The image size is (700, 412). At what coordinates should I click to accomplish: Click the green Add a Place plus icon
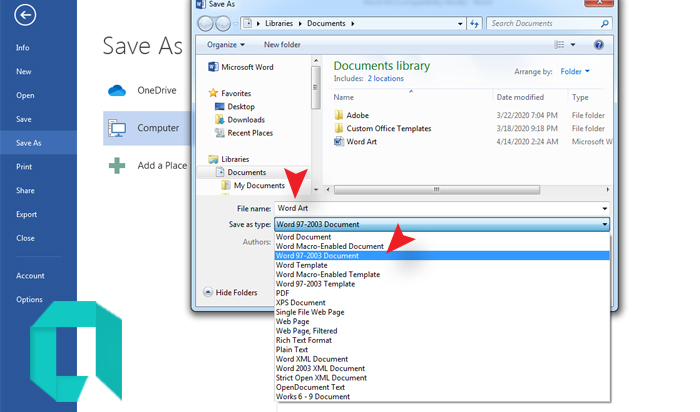(117, 166)
